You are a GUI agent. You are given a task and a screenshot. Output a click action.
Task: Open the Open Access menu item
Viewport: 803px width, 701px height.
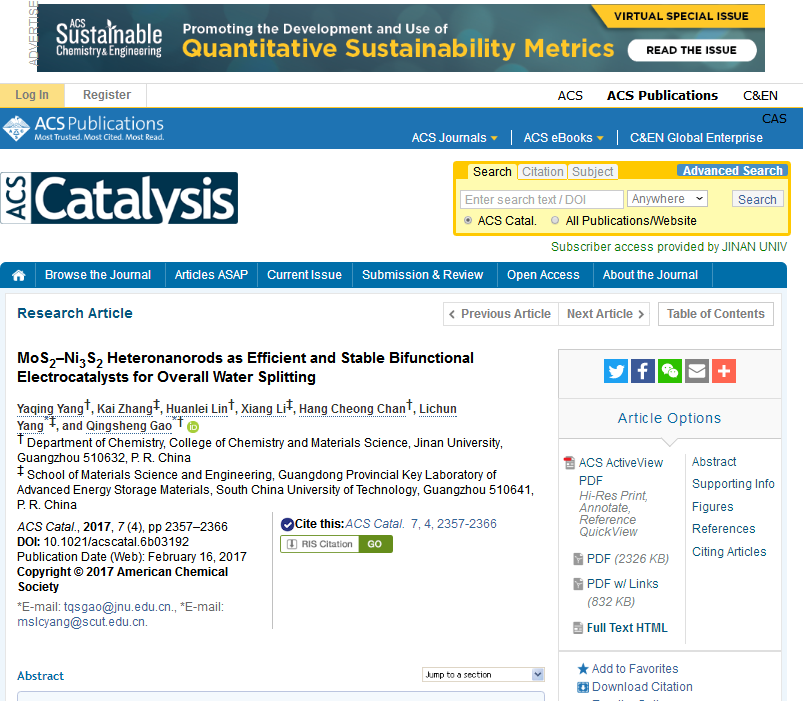point(543,275)
